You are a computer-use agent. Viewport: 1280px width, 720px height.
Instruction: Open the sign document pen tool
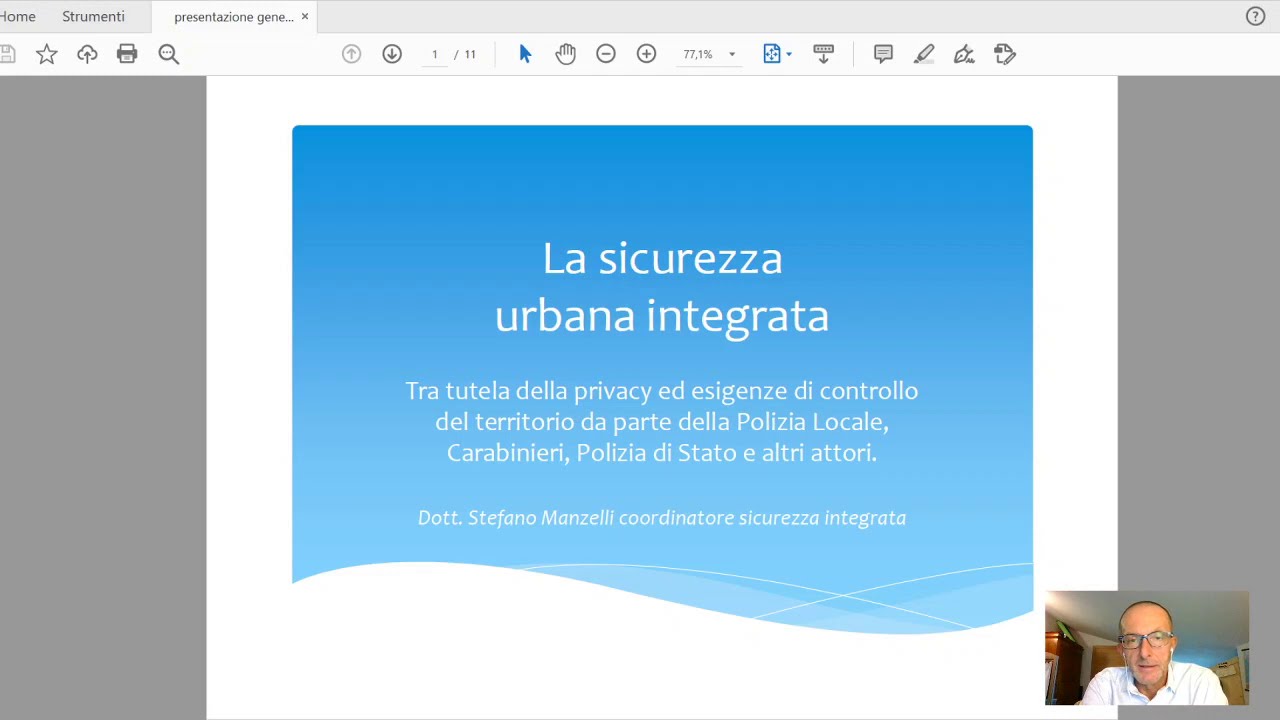pyautogui.click(x=964, y=54)
